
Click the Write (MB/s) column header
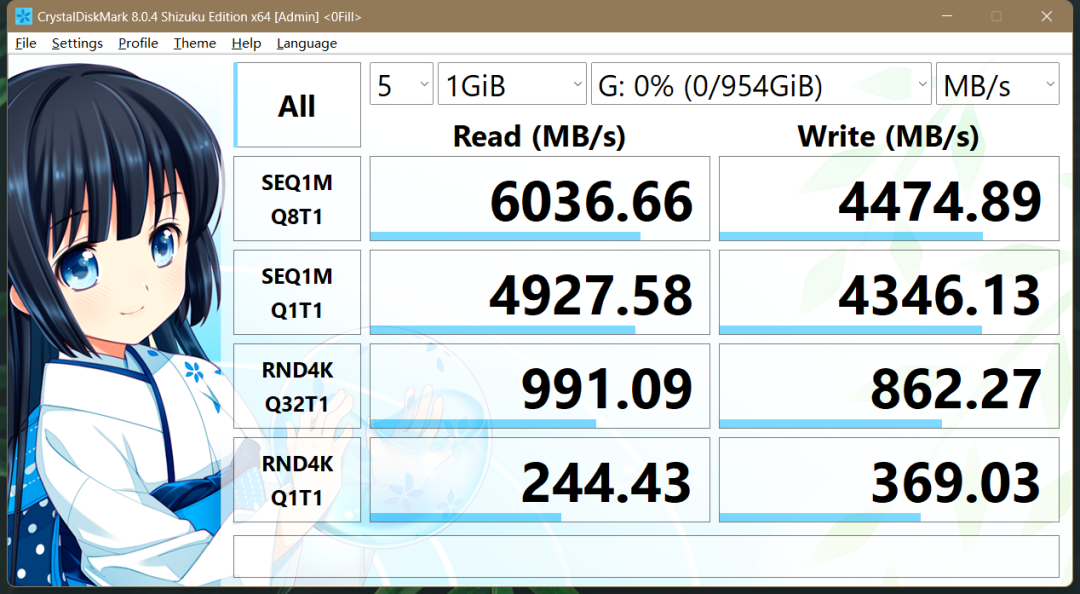click(889, 136)
